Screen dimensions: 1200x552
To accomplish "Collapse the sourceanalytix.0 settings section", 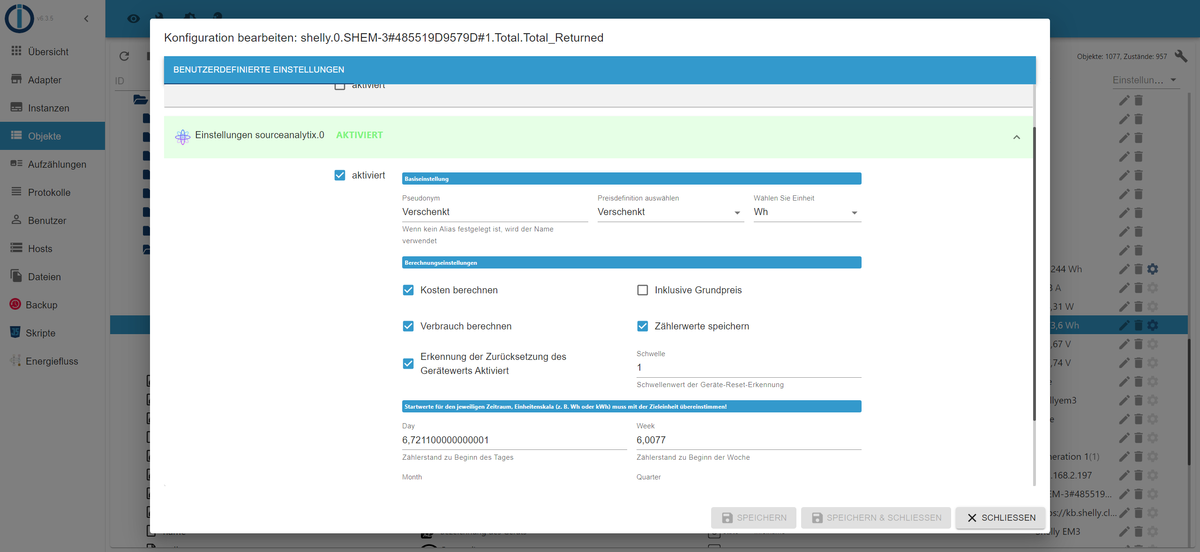I will pos(1016,137).
